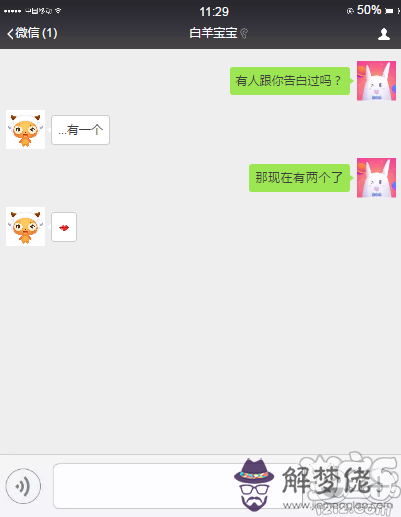This screenshot has height=517, width=401.
Task: Go back to the 微信 (1) chat list
Action: pos(32,33)
